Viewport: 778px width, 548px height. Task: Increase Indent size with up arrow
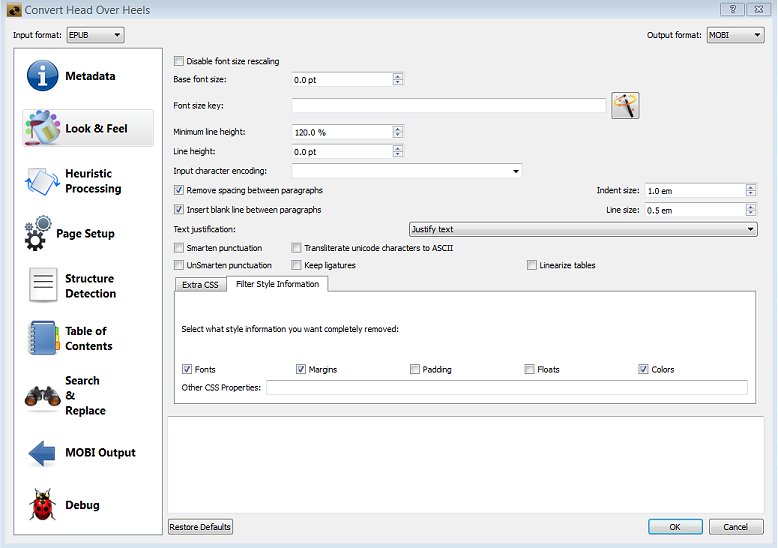coord(751,187)
